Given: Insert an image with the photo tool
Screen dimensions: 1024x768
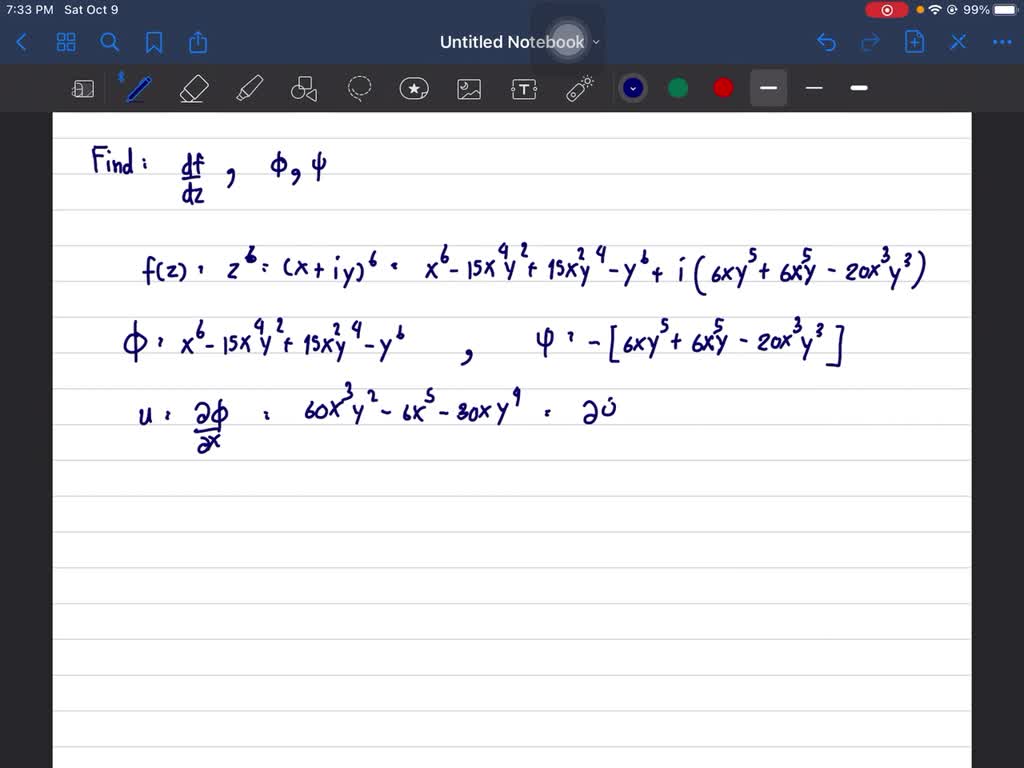Looking at the screenshot, I should tap(469, 88).
